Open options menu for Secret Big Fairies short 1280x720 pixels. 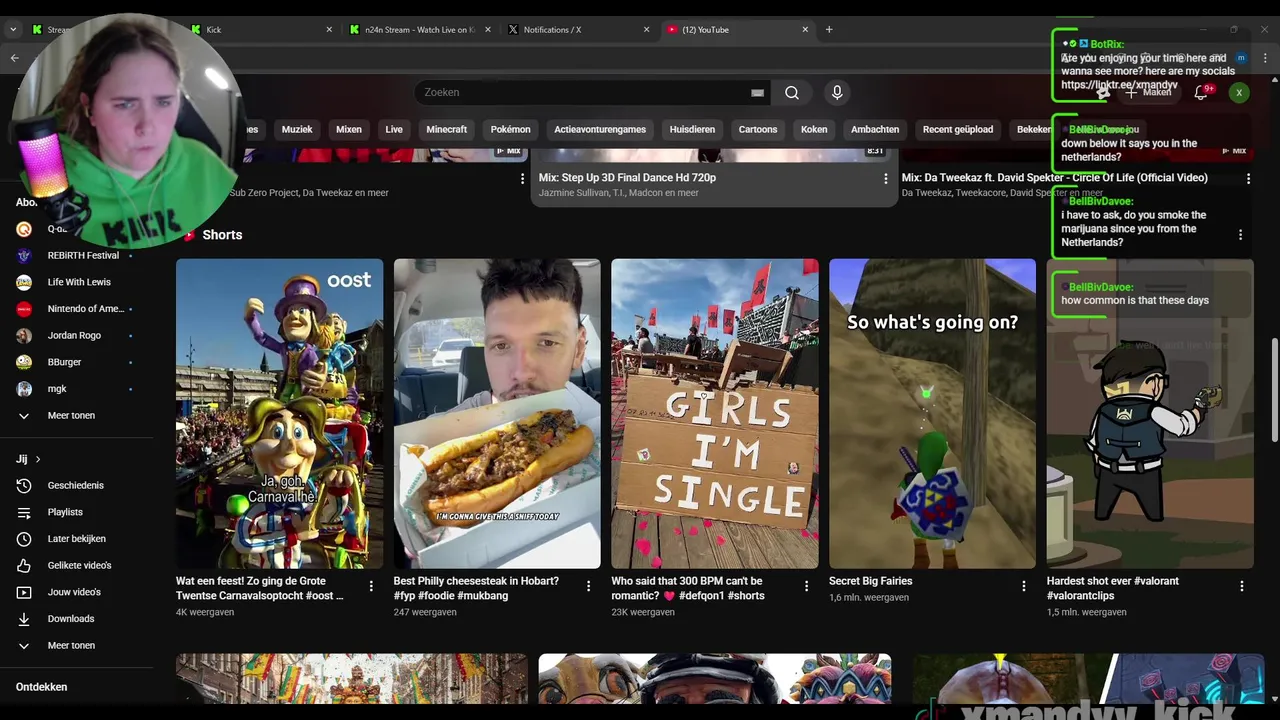(1024, 586)
